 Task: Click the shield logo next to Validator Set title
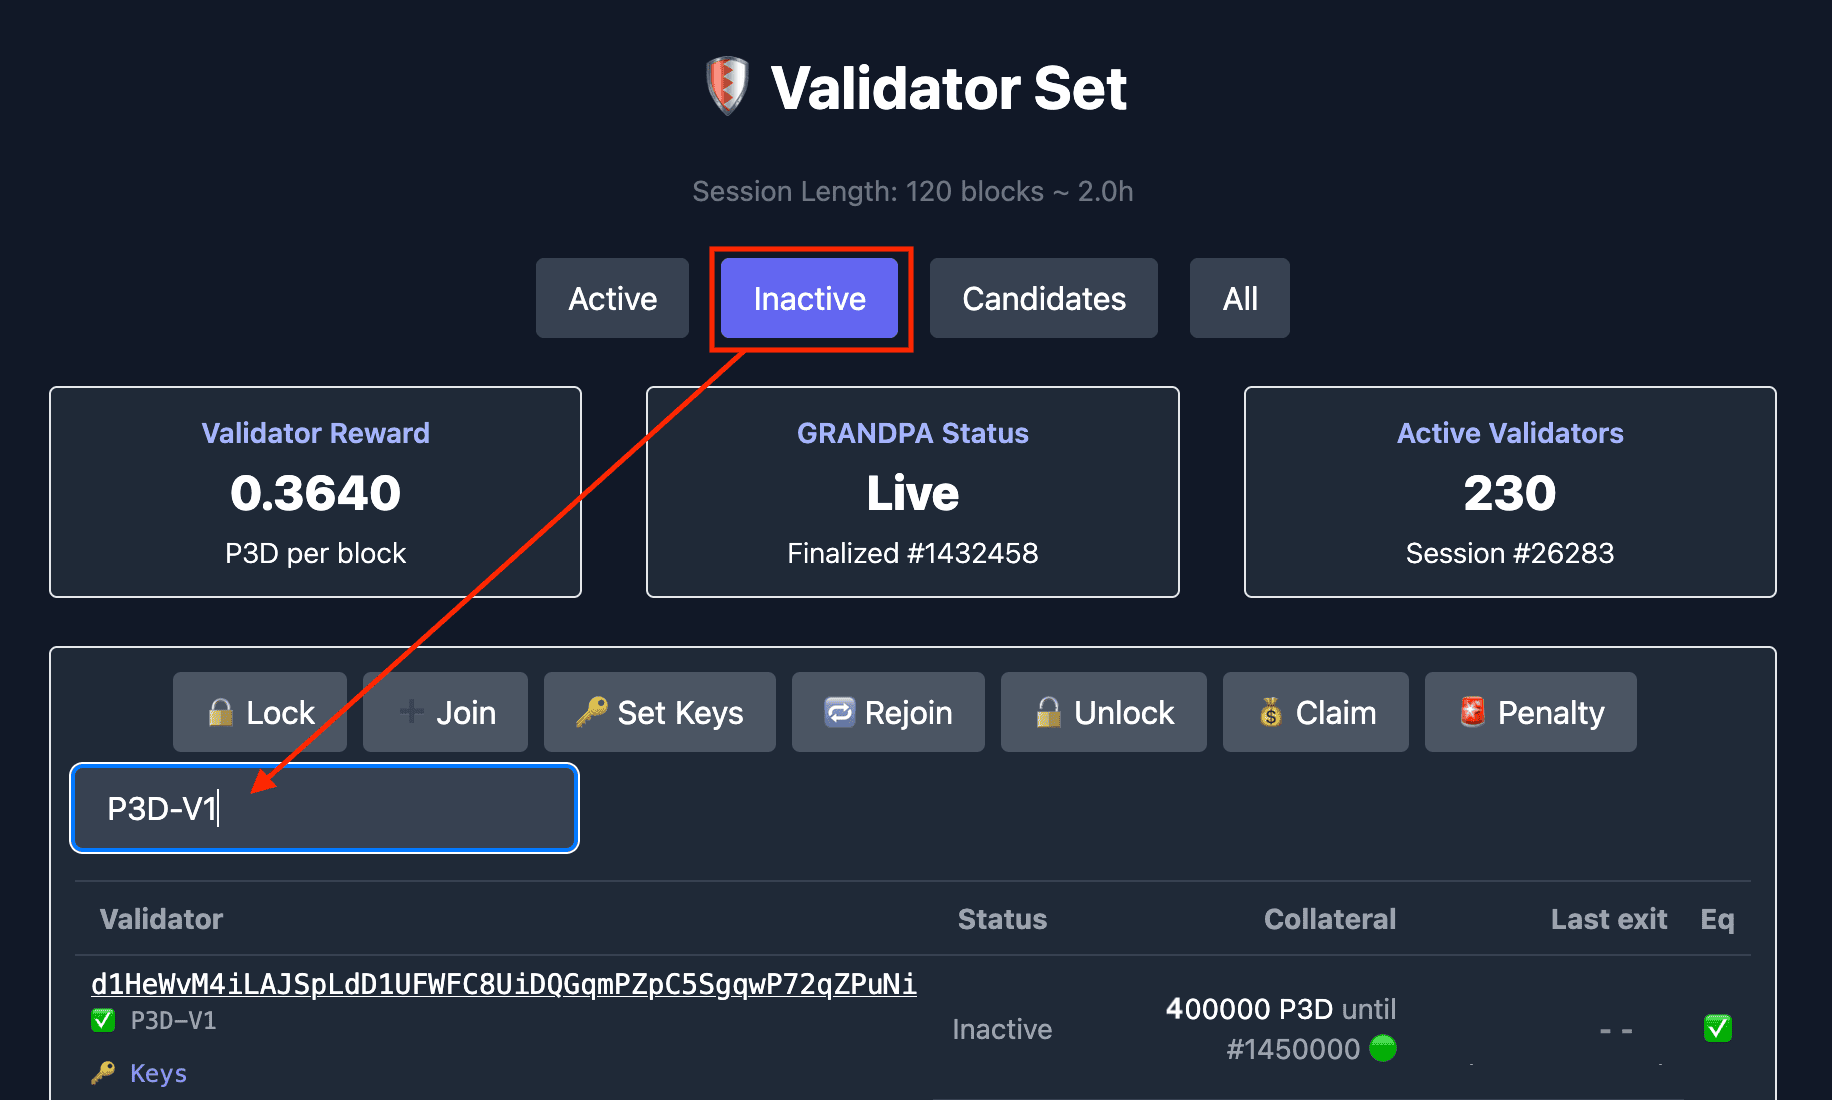(726, 87)
